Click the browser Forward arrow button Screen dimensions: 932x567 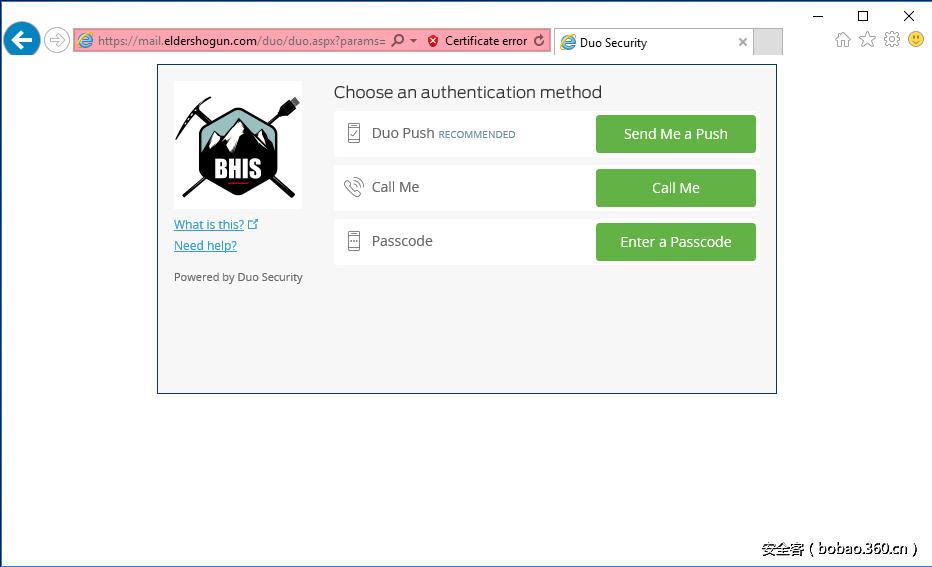click(57, 40)
